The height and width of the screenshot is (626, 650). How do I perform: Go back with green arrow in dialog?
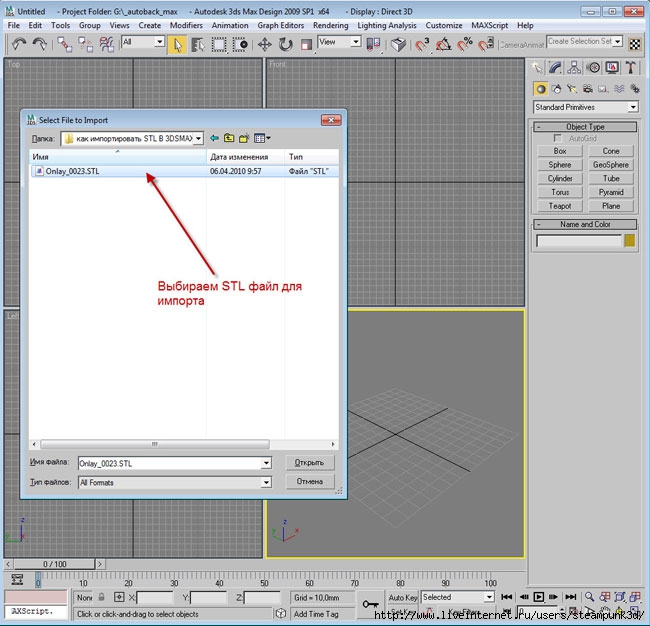coord(214,138)
